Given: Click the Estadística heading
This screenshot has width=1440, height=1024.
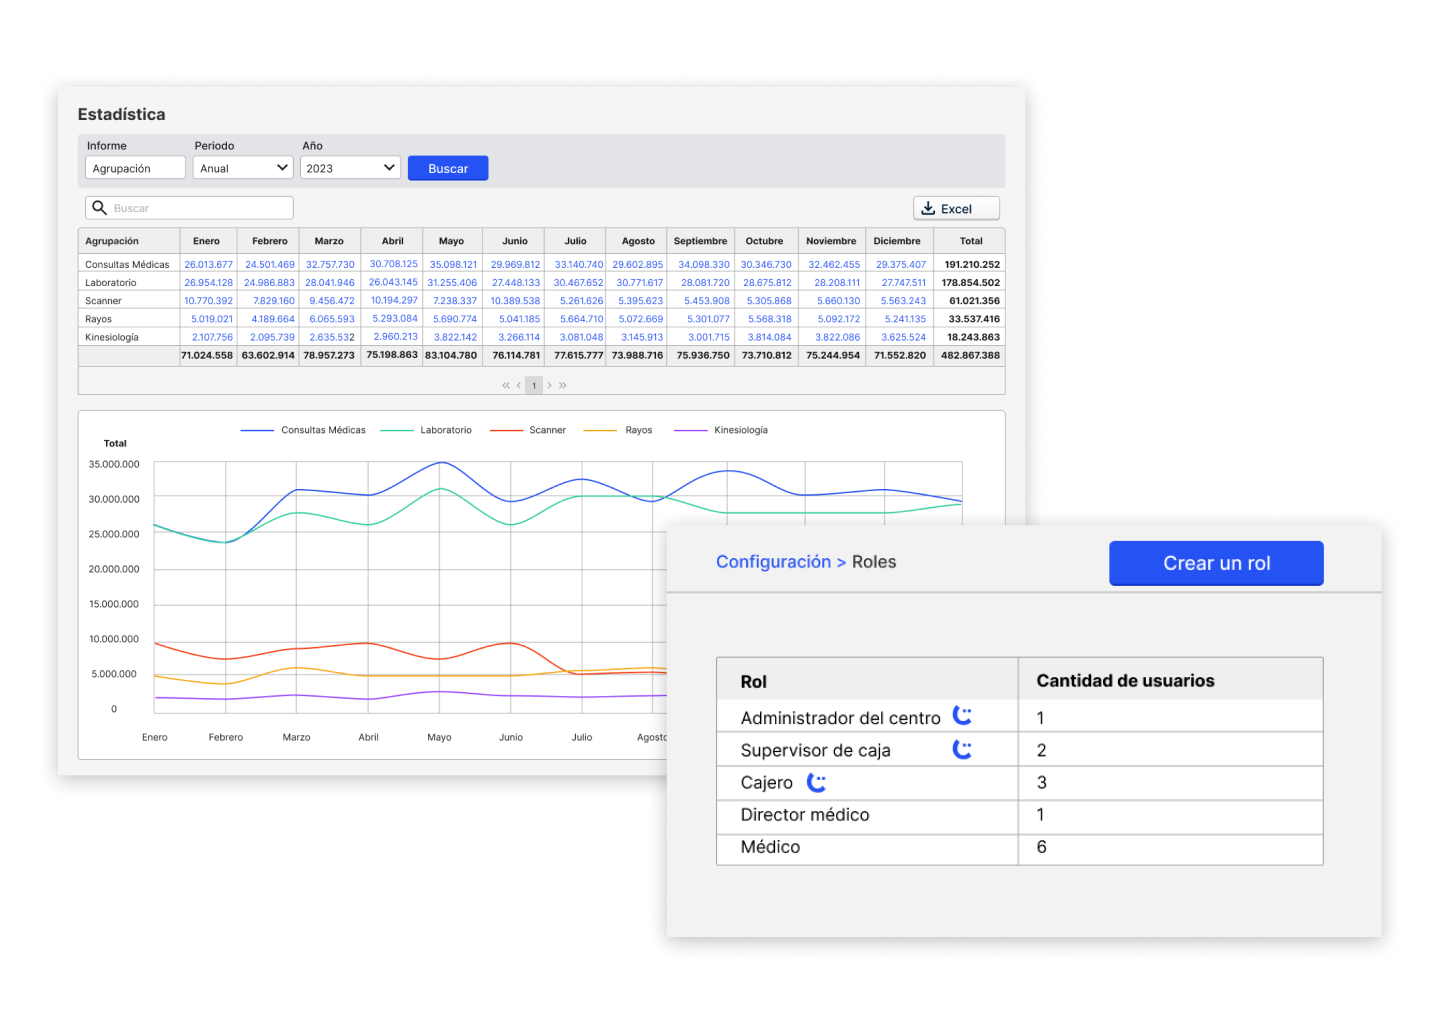Looking at the screenshot, I should [x=121, y=114].
